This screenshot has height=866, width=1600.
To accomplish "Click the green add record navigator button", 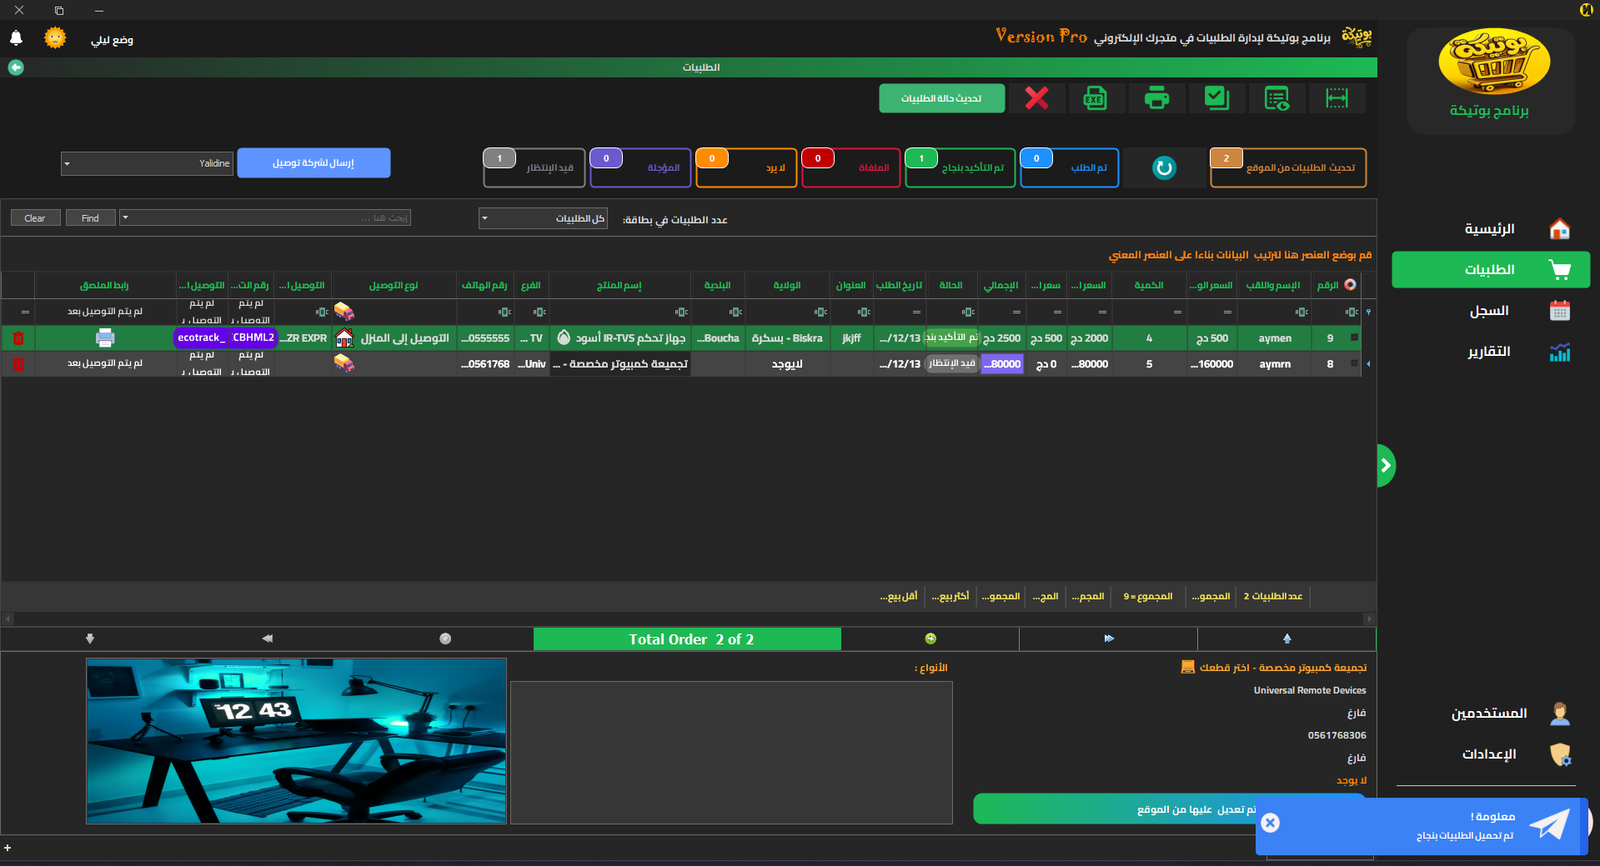I will pyautogui.click(x=930, y=638).
